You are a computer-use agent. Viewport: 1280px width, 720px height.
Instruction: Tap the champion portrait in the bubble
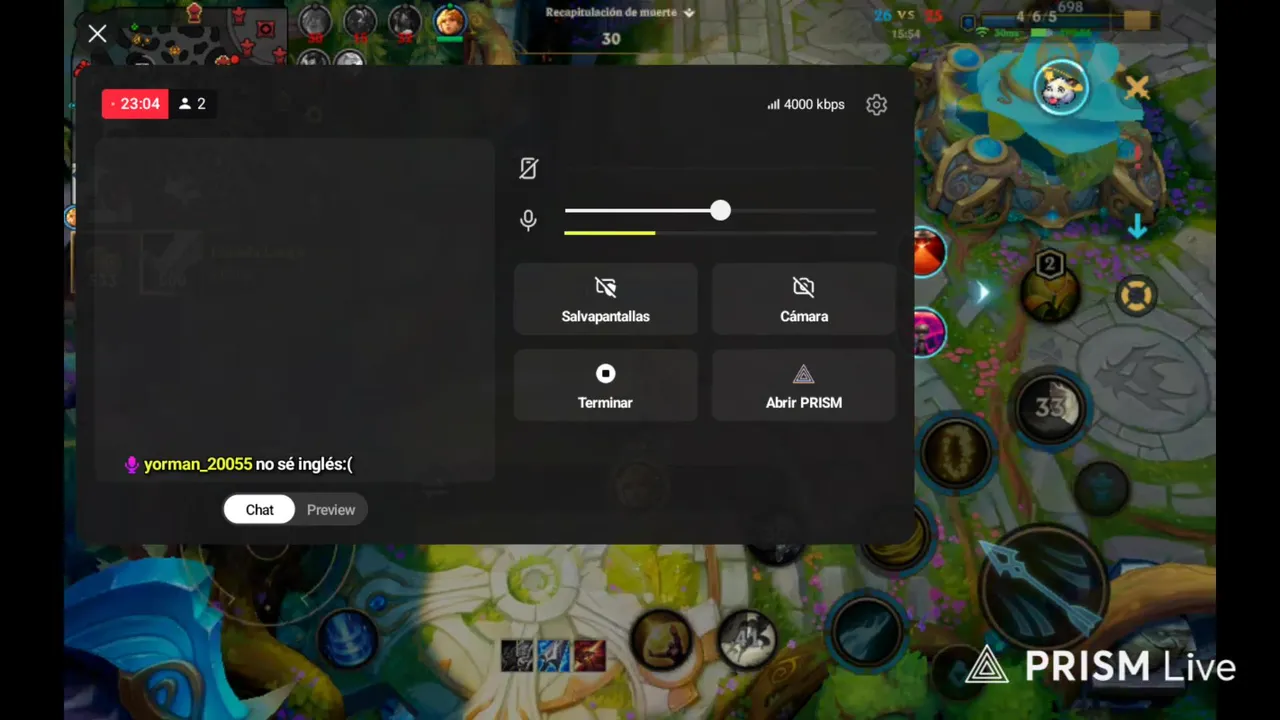tap(1060, 88)
